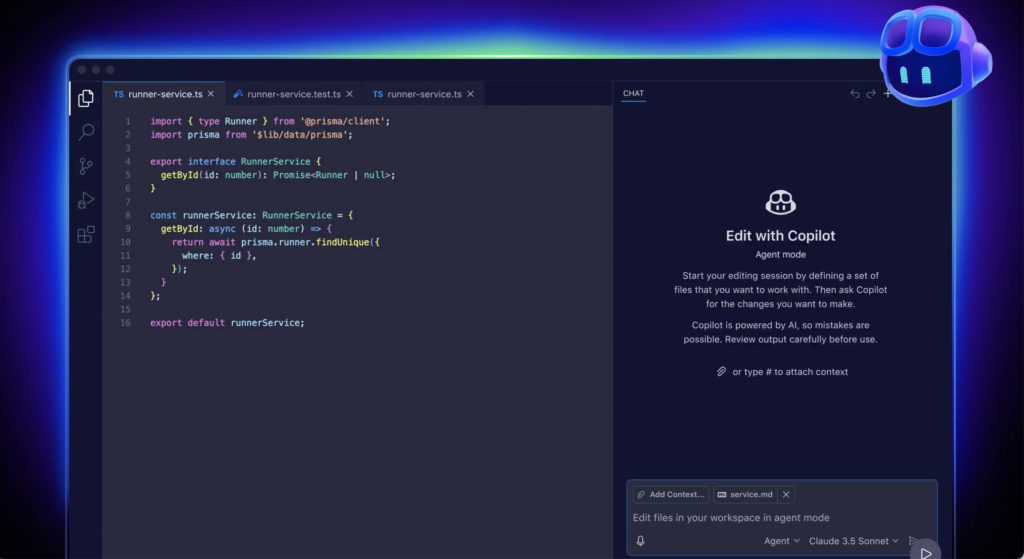Click the redo arrow in chat header

(871, 94)
